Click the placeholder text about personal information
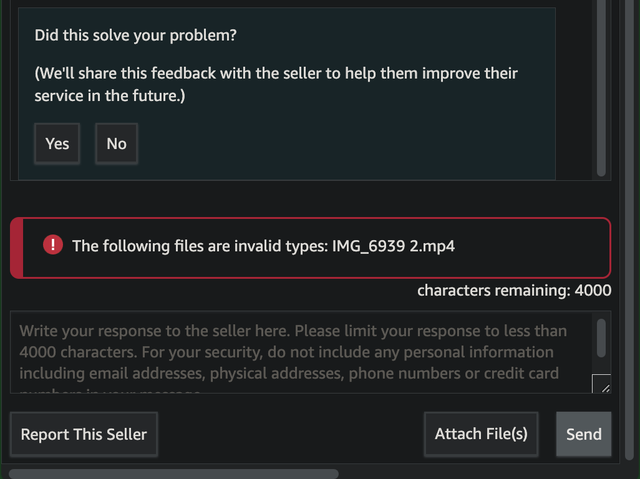 pos(286,352)
